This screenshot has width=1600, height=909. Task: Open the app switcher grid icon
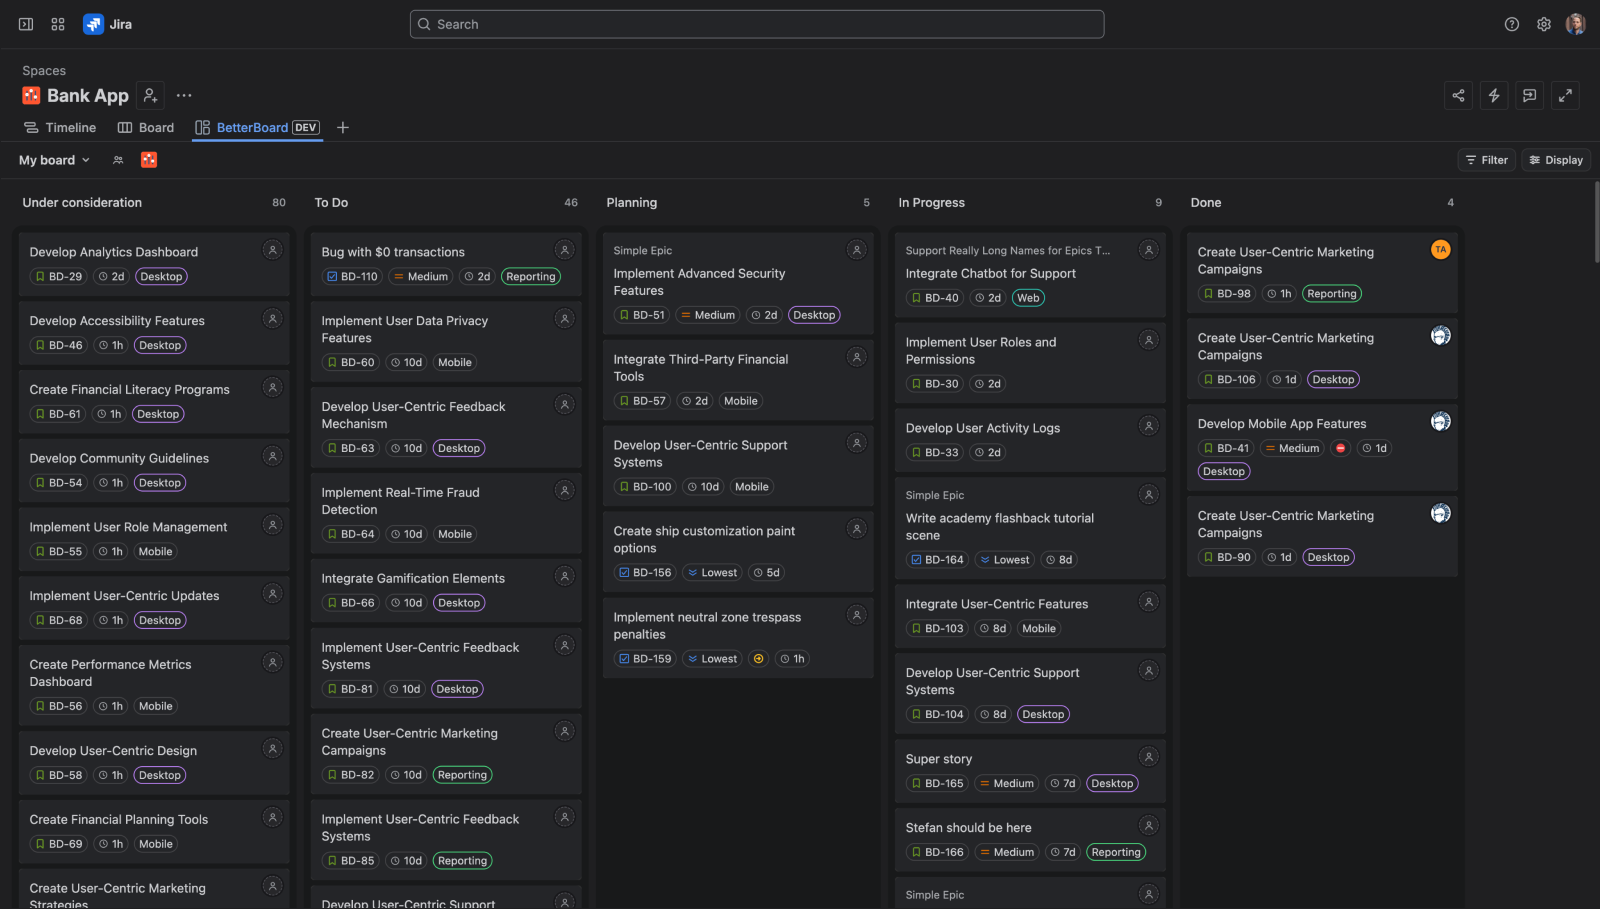(x=58, y=24)
